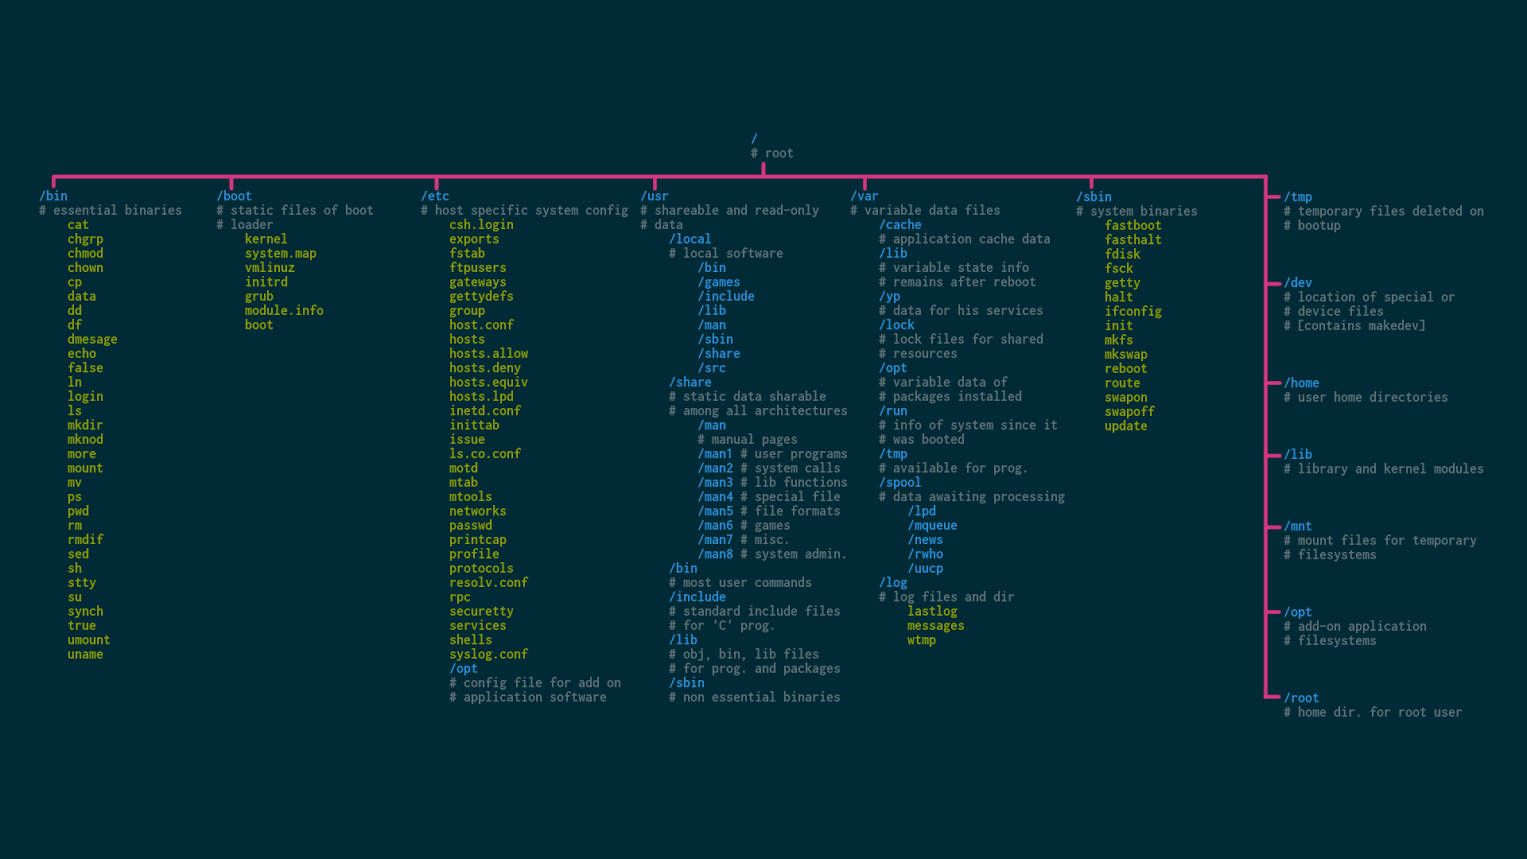The image size is (1527, 859).
Task: Click the 'uname' entry
Action: pos(85,654)
